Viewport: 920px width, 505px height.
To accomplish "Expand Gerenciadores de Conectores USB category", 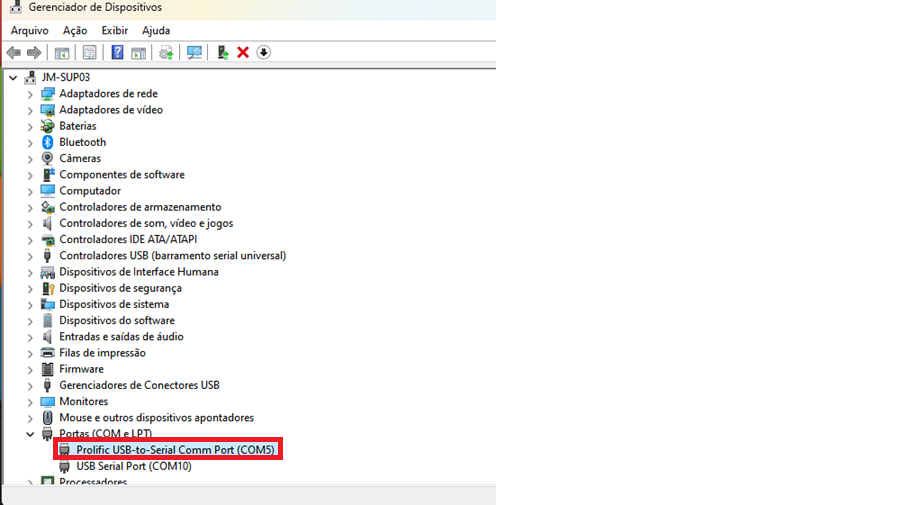I will click(x=30, y=385).
